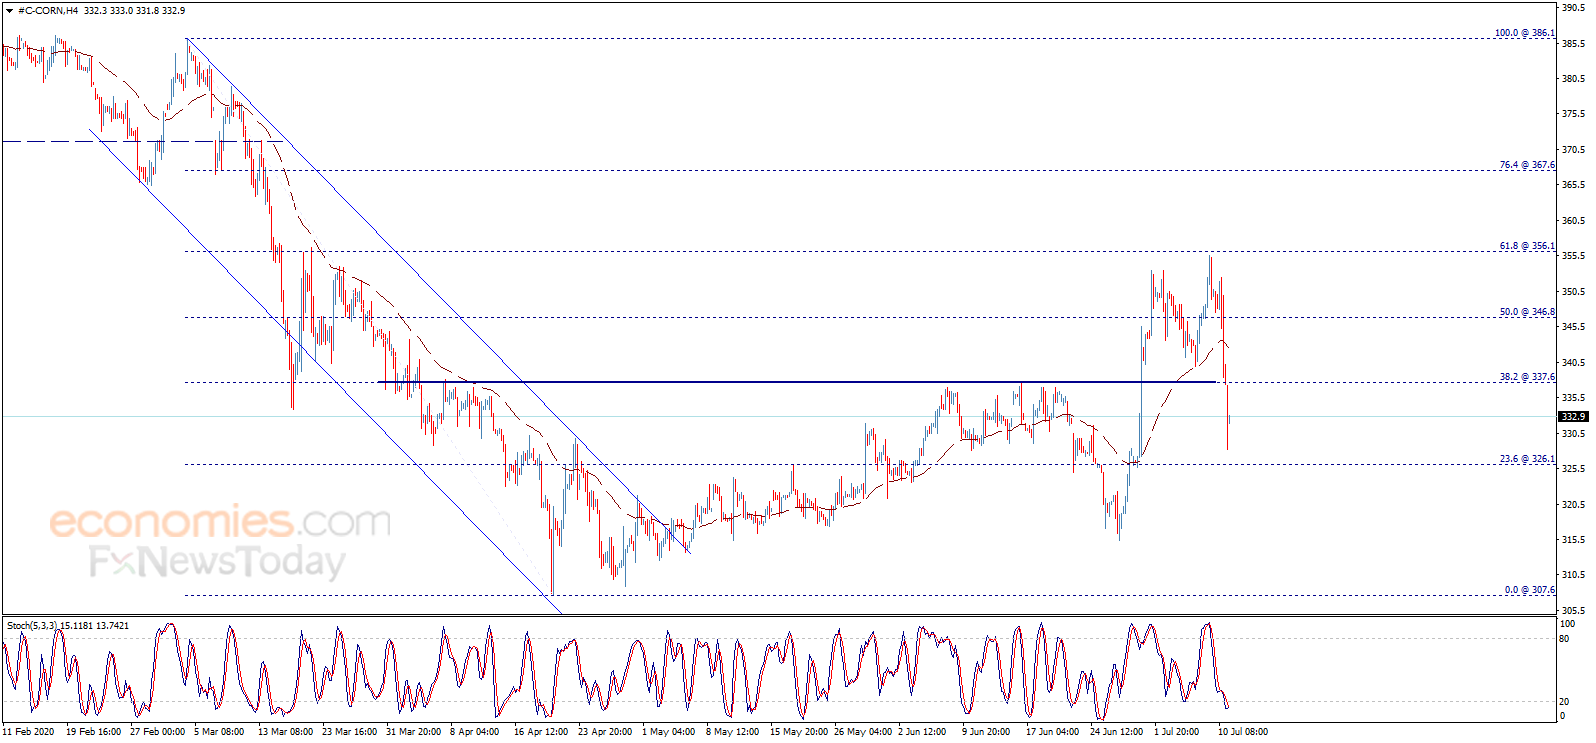Select the 10 Jul 08:00 time label
This screenshot has height=743, width=1596.
[1243, 732]
